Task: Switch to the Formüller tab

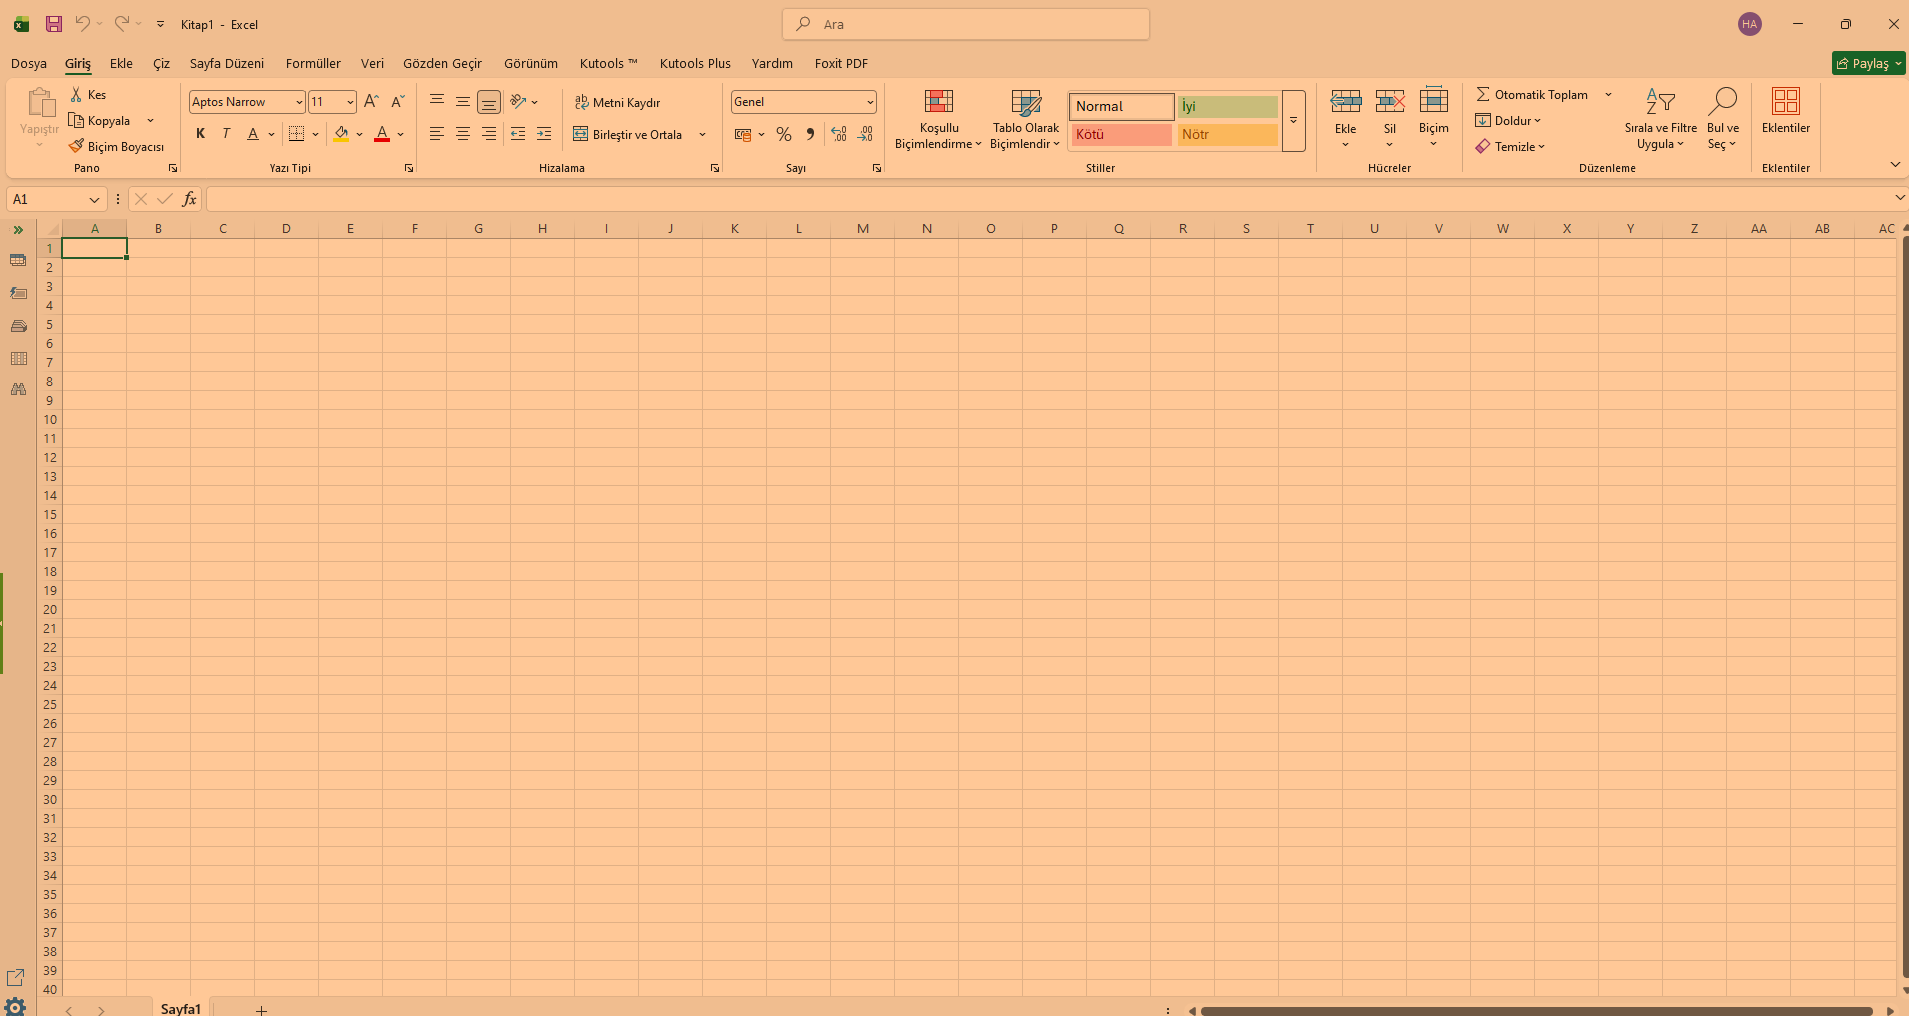Action: [313, 63]
